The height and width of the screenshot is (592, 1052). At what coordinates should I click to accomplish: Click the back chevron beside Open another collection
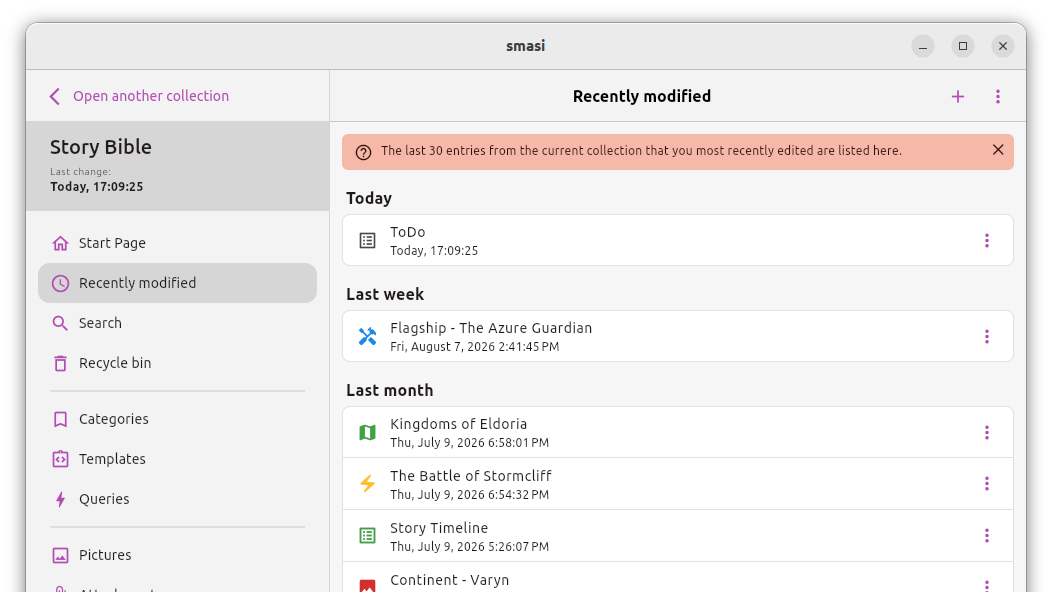tap(55, 97)
